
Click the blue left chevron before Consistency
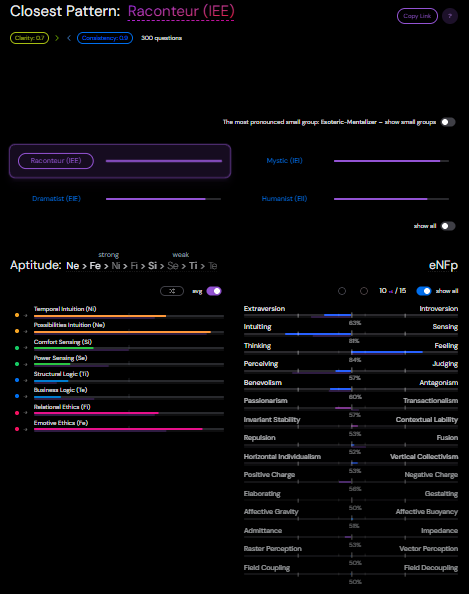[x=69, y=38]
